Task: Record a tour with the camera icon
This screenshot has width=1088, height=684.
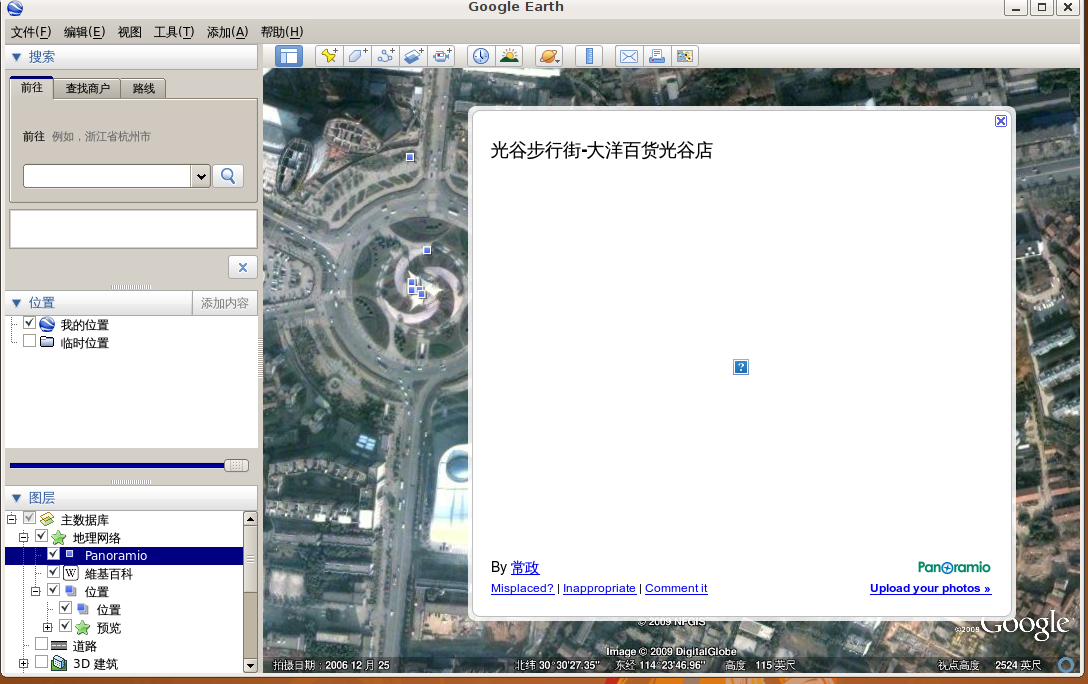Action: 441,56
